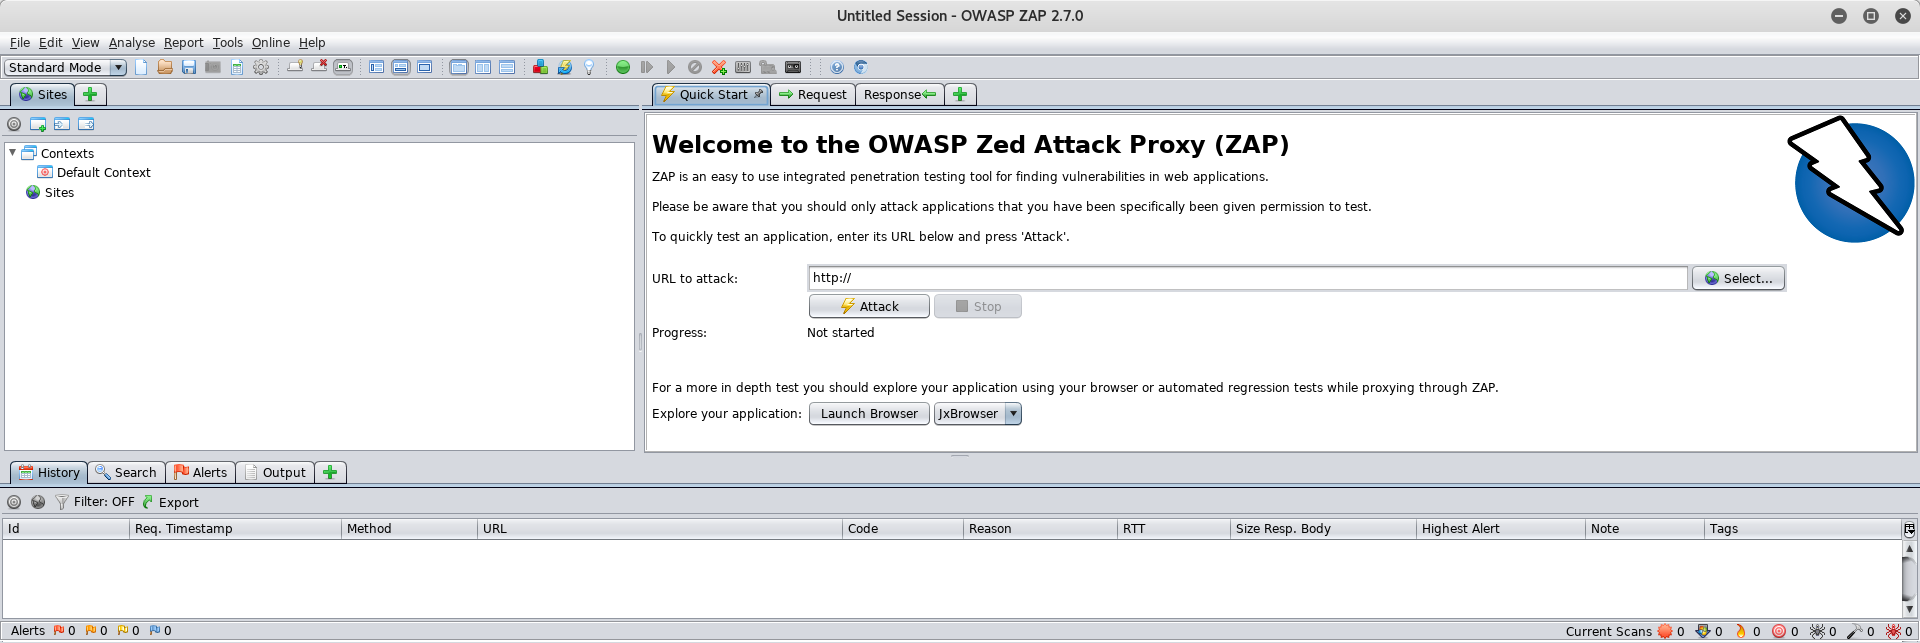
Task: Click the Show All Tabs toolbar icon
Action: (295, 67)
